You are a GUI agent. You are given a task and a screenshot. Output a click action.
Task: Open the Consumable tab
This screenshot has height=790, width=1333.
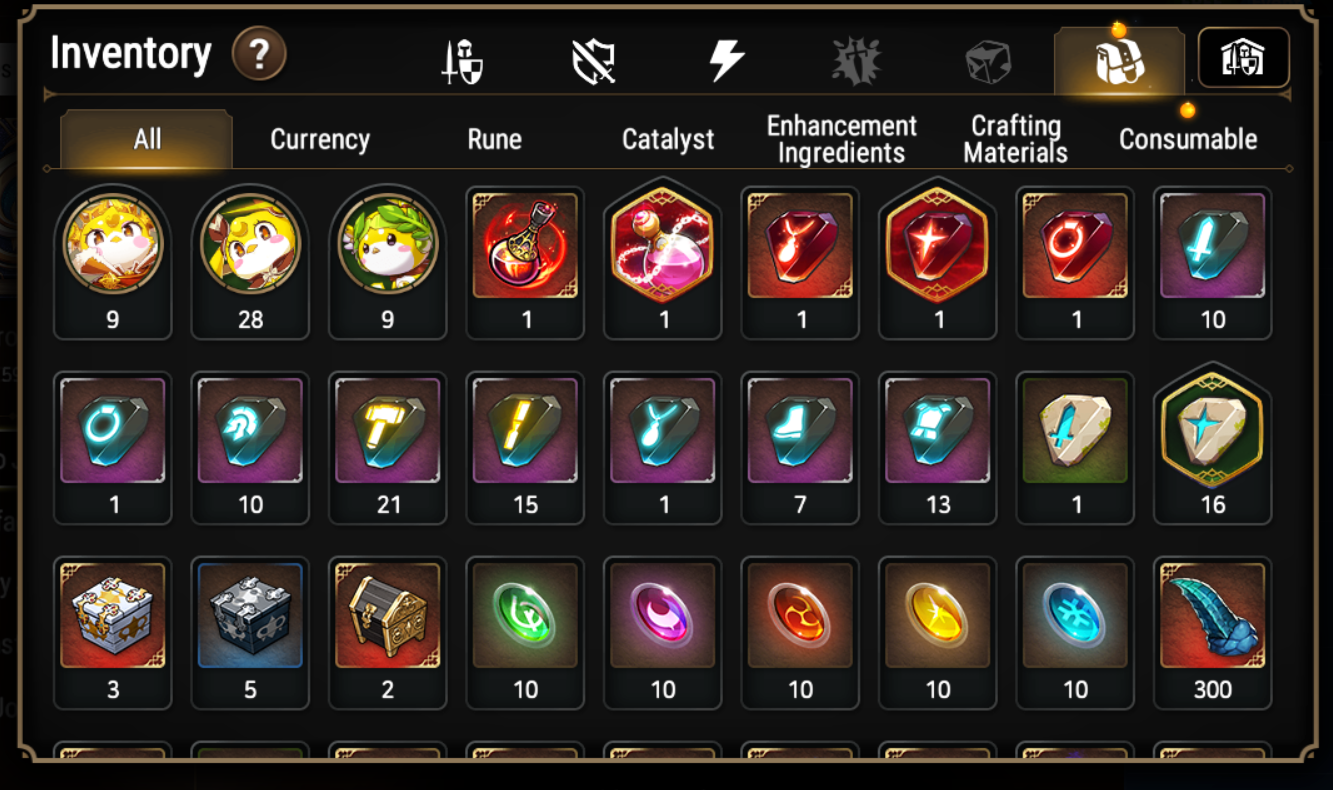click(x=1188, y=140)
